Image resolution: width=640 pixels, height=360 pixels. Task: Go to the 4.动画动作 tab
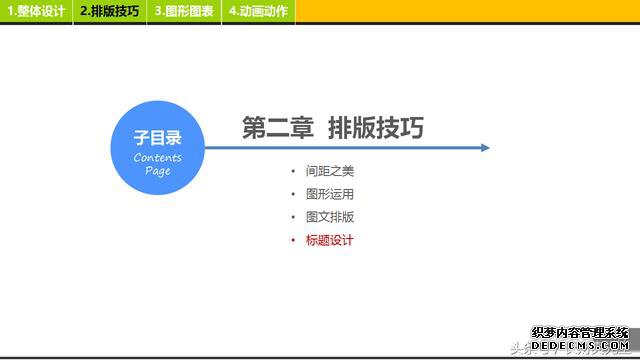coord(258,11)
